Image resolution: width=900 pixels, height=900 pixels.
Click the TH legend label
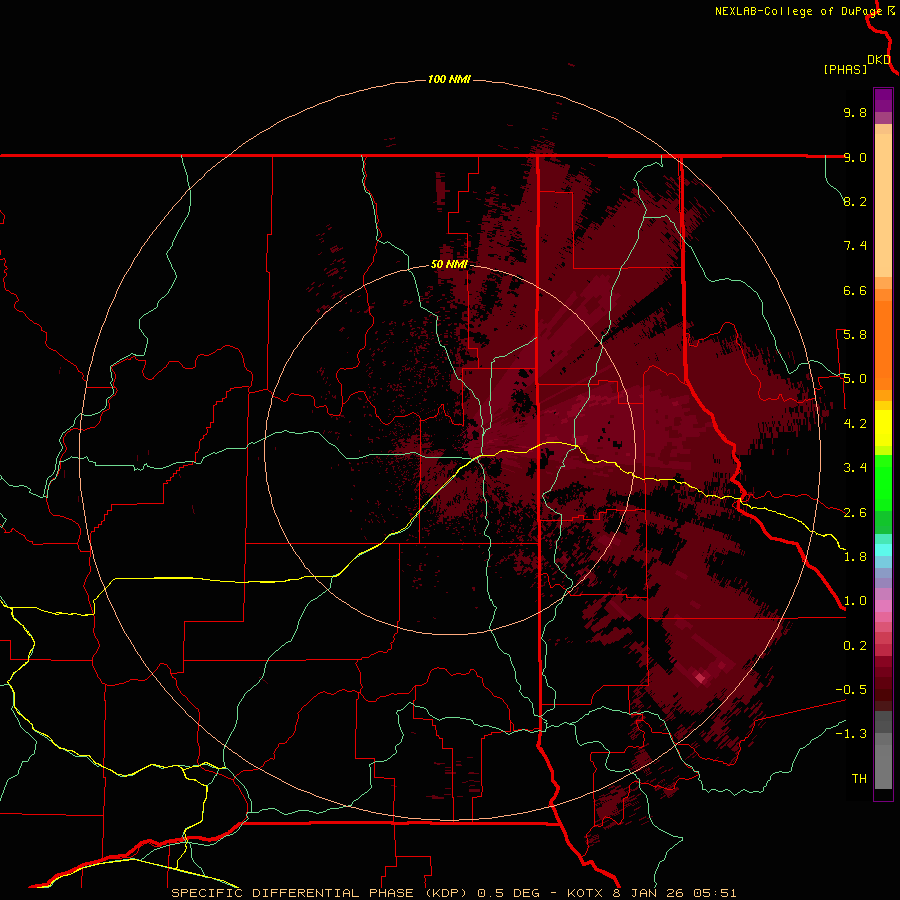click(859, 779)
